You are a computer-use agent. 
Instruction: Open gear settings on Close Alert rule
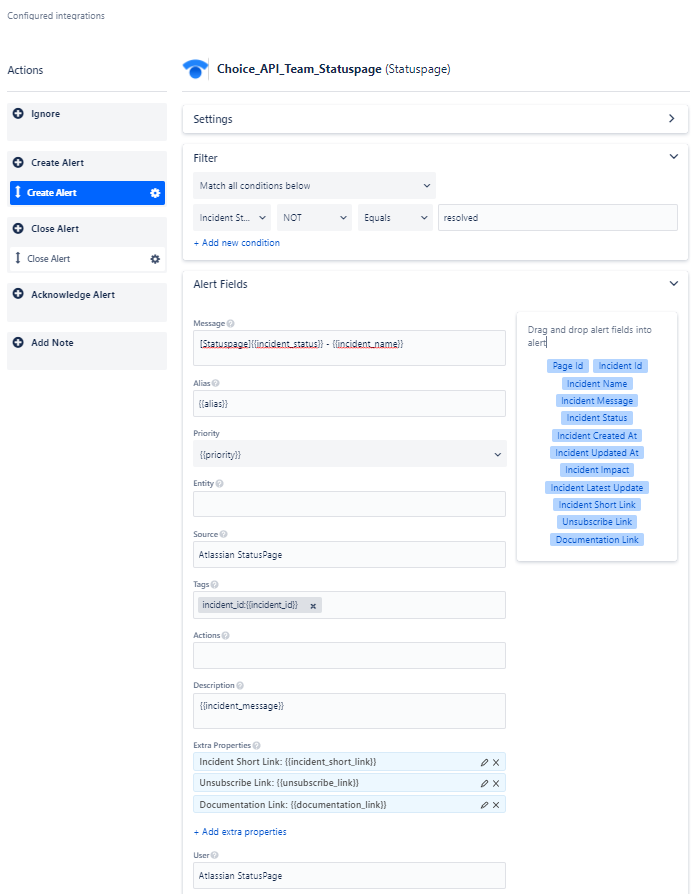(x=155, y=259)
